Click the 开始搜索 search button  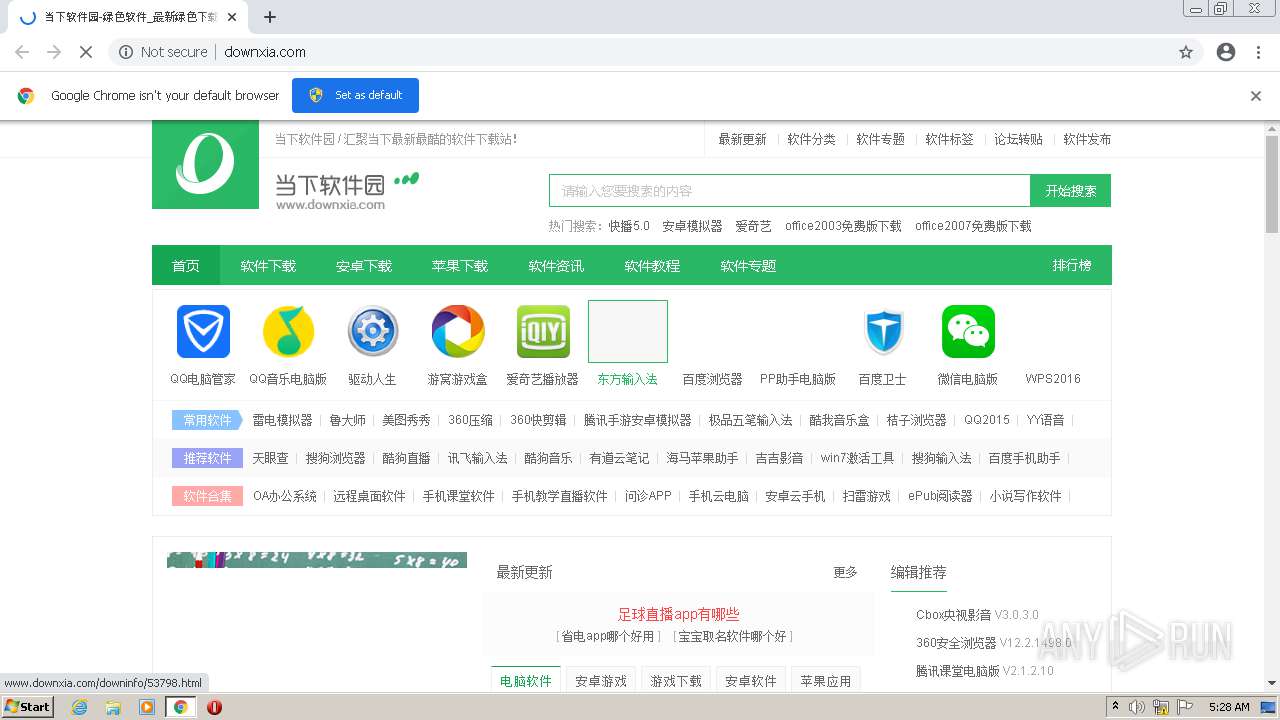[x=1071, y=191]
